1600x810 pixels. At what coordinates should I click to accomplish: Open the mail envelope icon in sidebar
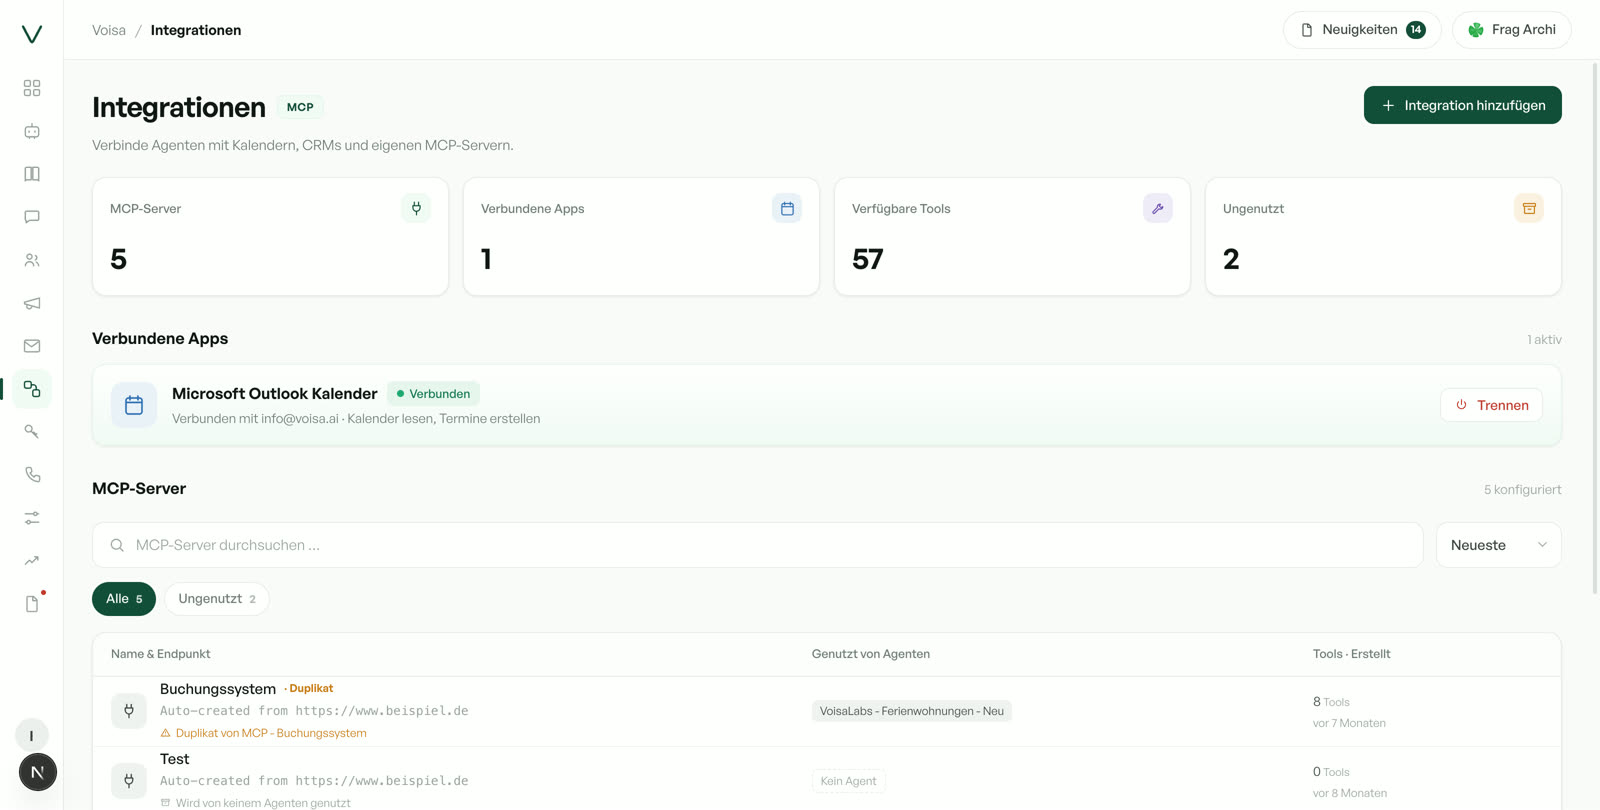32,346
